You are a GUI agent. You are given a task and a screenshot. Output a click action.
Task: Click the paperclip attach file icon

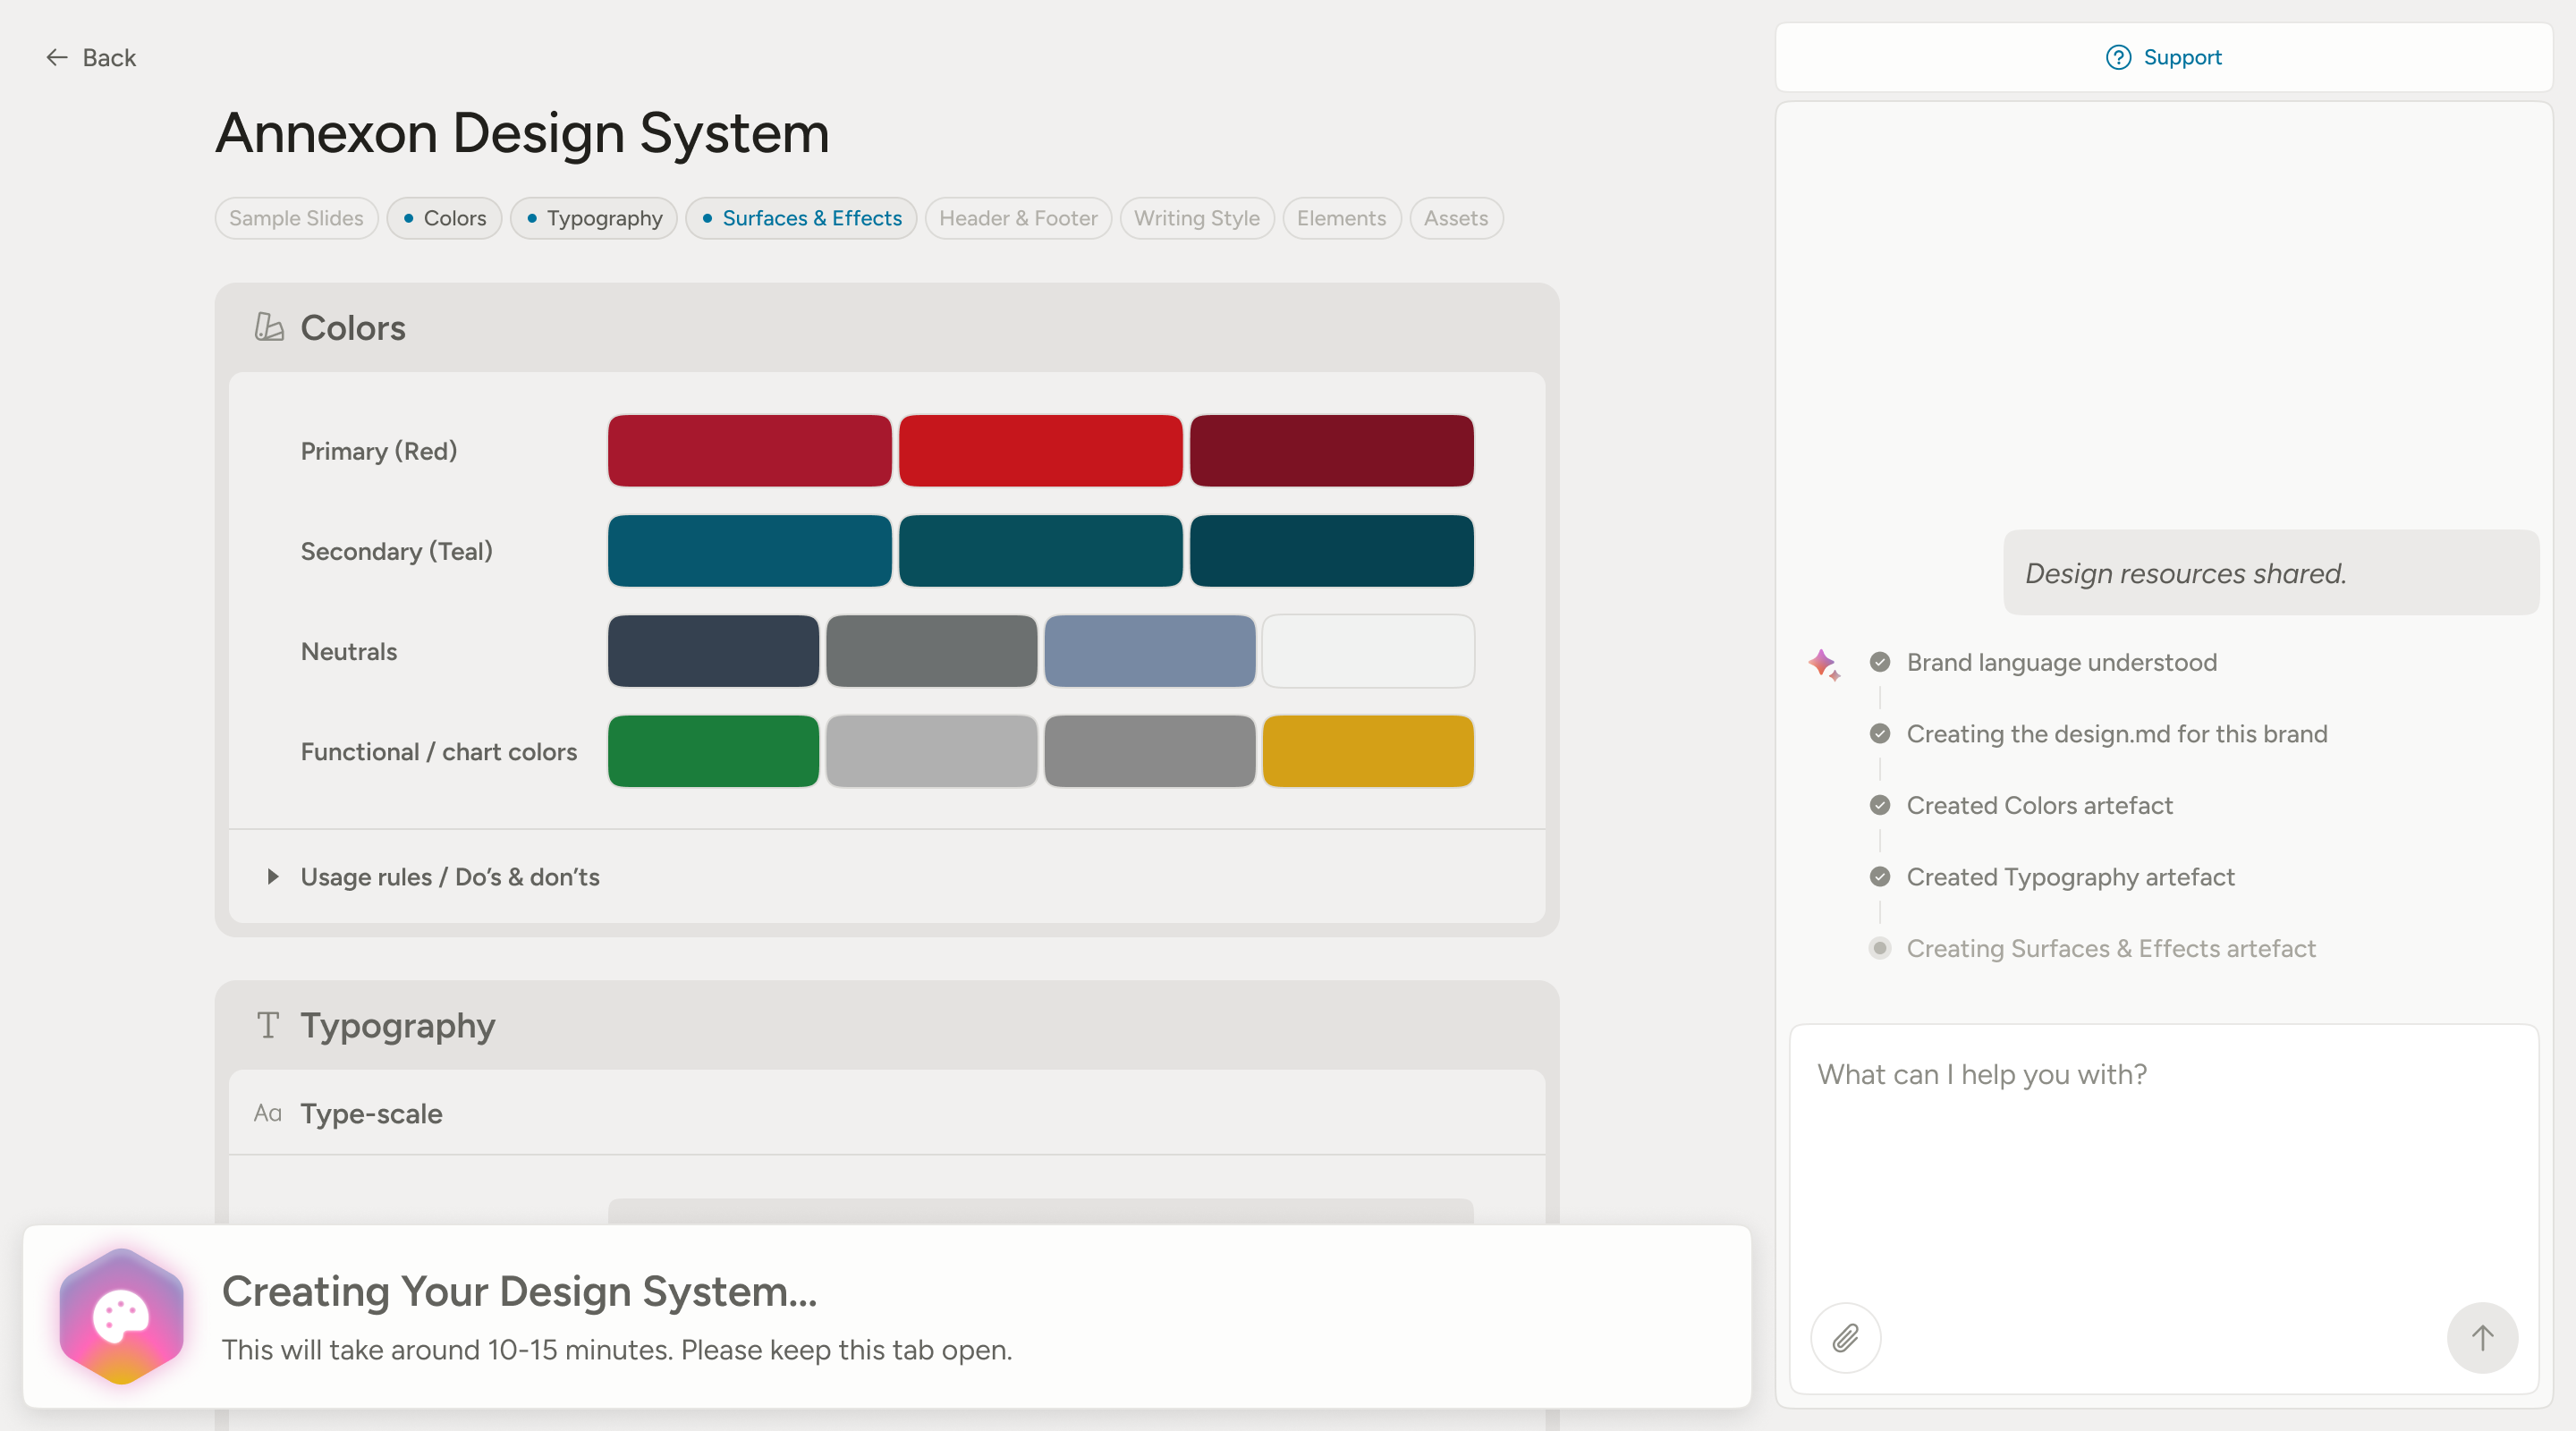coord(1845,1337)
